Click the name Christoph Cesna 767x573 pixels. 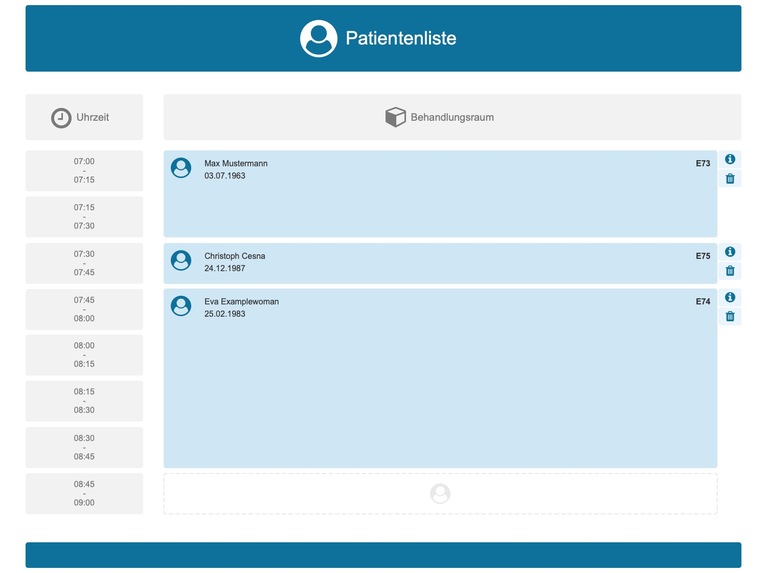[235, 256]
